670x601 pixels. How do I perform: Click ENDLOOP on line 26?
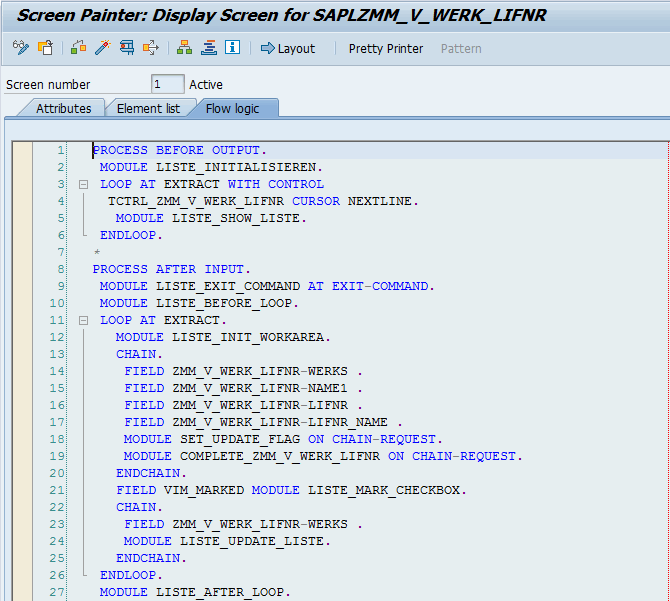[128, 575]
